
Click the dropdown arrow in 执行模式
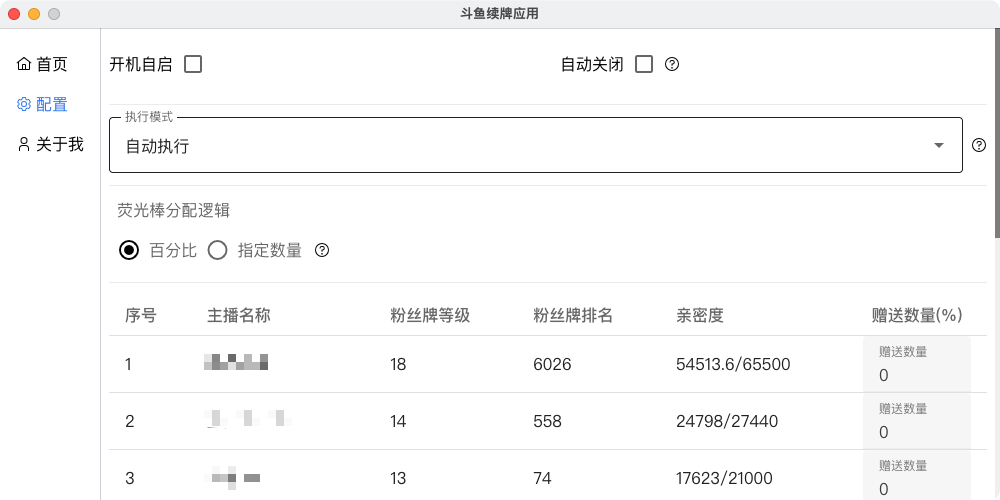(x=939, y=145)
